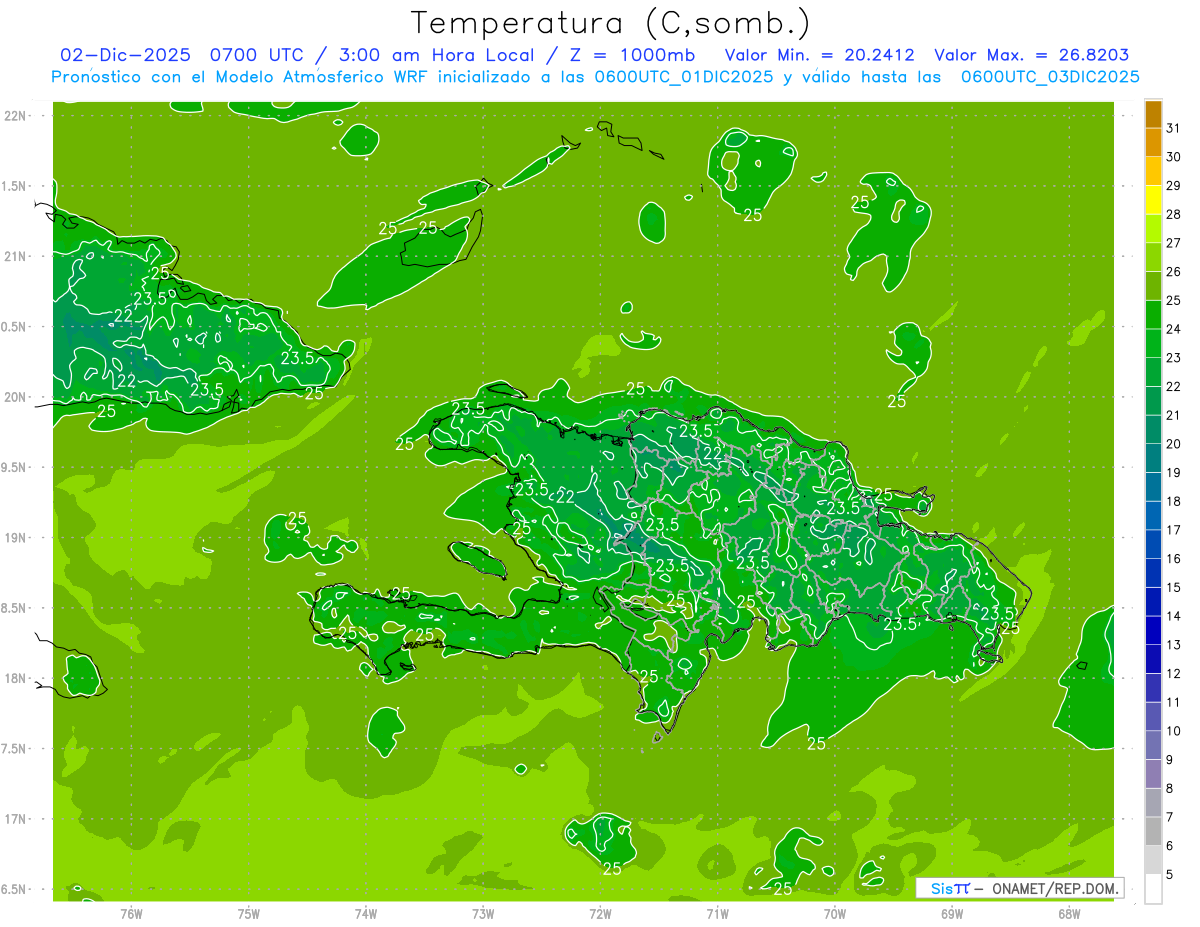Select the teal legend swatch between 19 and 20
1200x927 pixels.
1153,458
